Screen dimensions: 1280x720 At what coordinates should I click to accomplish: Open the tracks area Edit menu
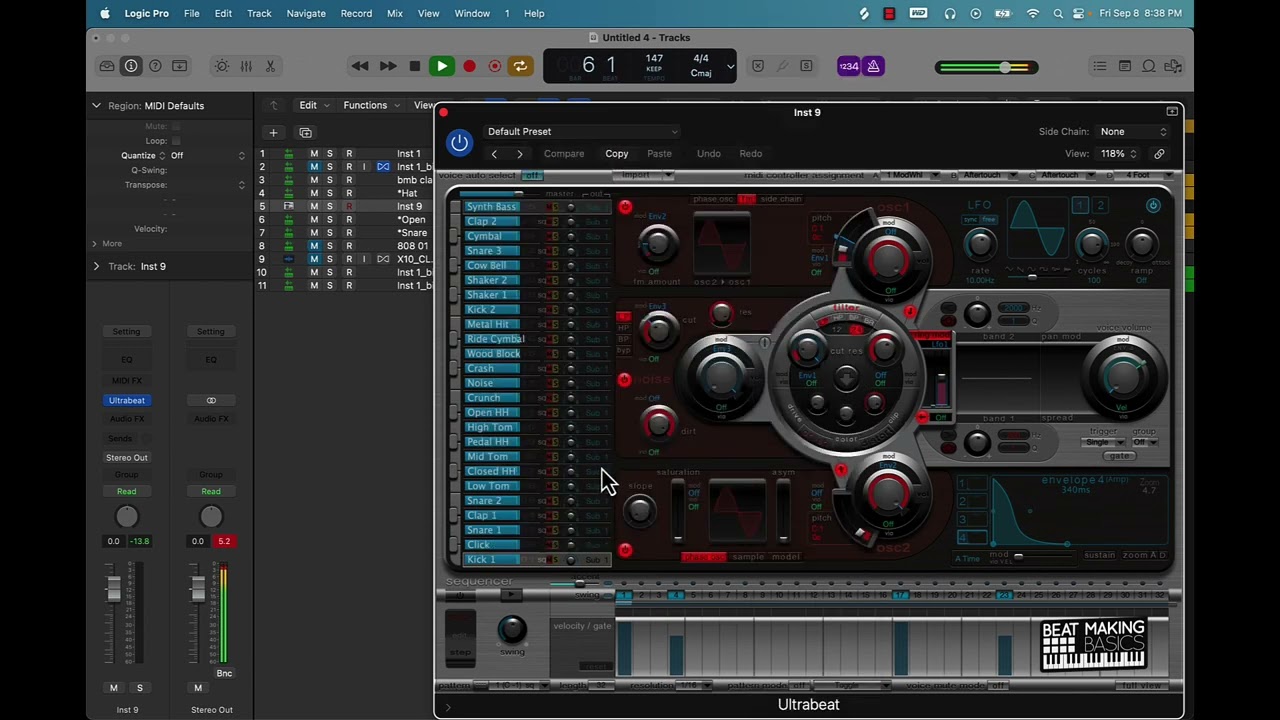click(313, 105)
